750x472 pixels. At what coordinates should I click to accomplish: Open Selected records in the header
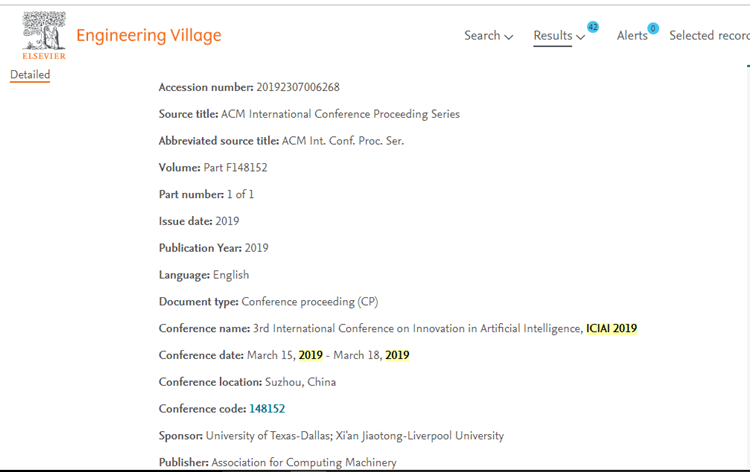coord(709,36)
